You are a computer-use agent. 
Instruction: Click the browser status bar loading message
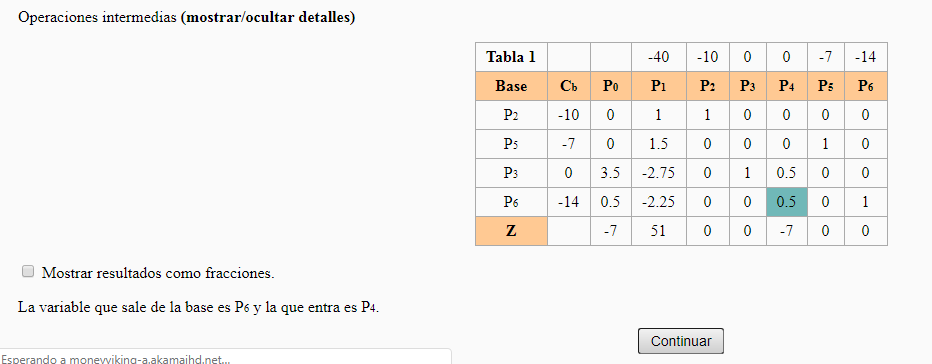point(116,359)
